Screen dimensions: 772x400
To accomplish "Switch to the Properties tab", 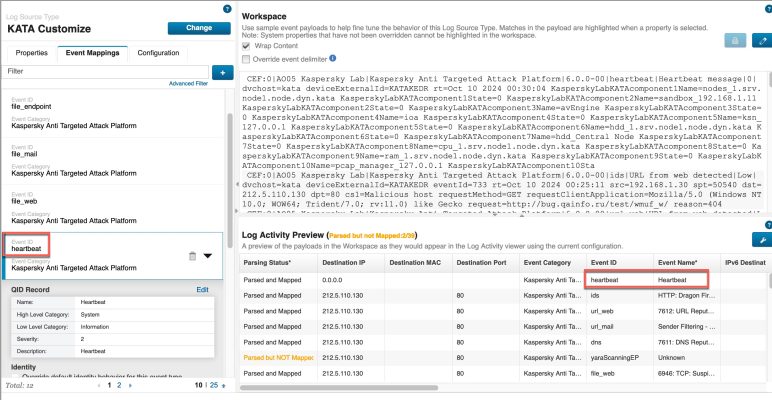I will click(x=32, y=53).
